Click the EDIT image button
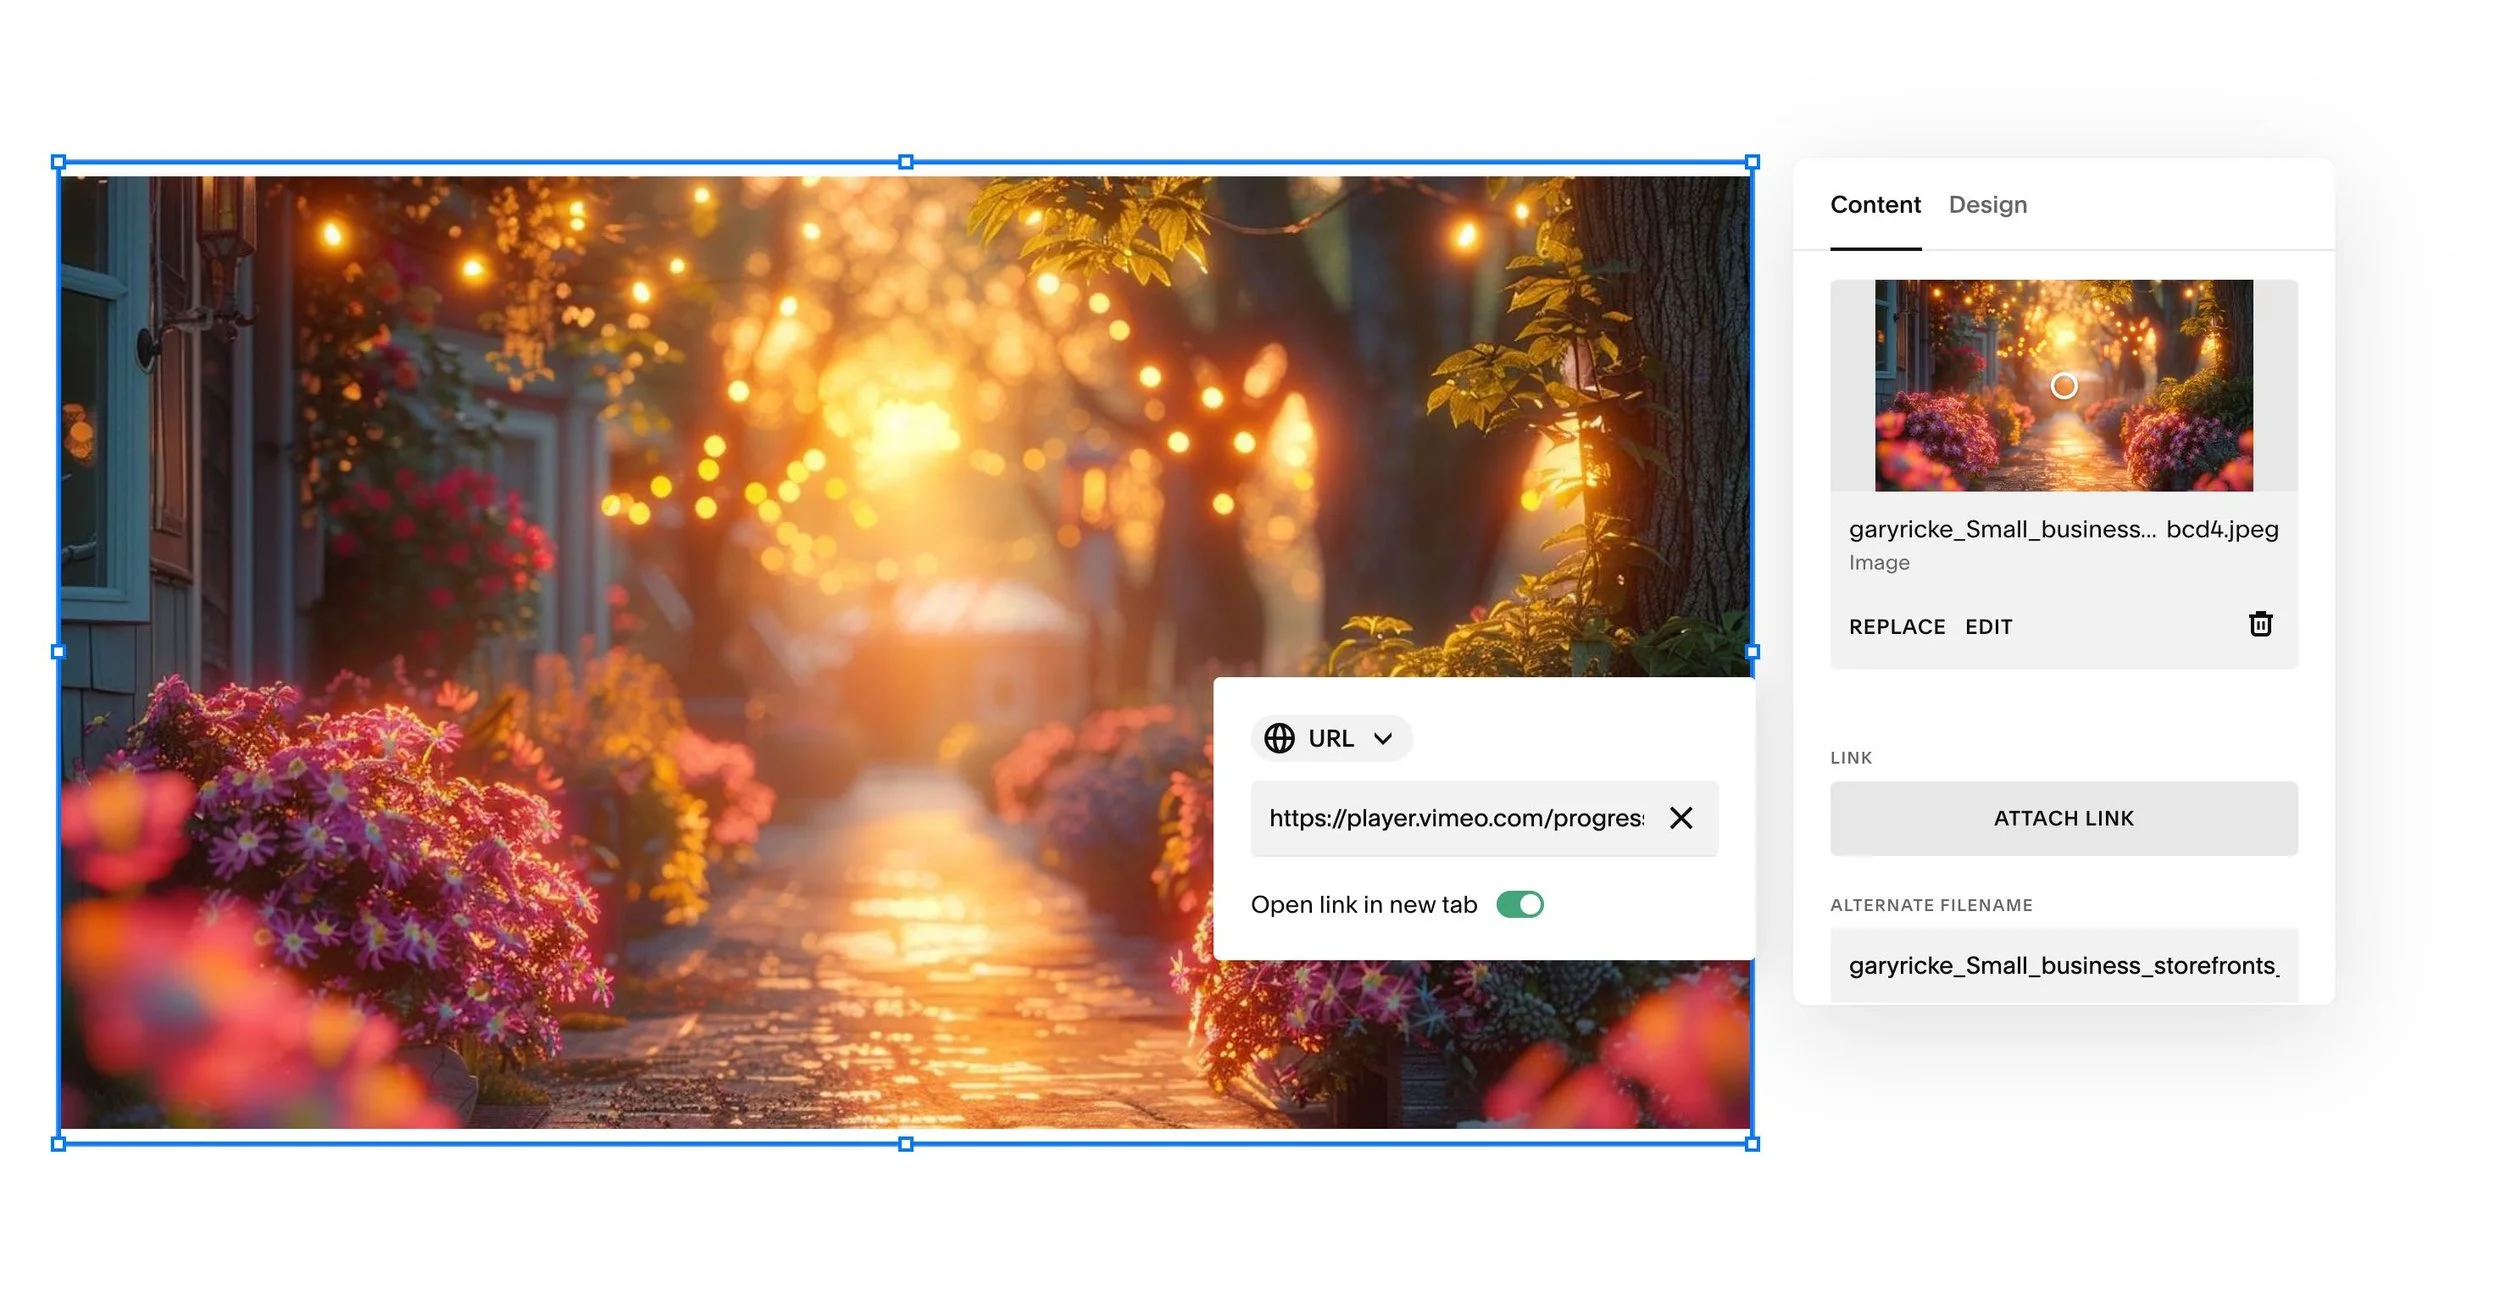This screenshot has height=1312, width=2500. (x=1988, y=627)
